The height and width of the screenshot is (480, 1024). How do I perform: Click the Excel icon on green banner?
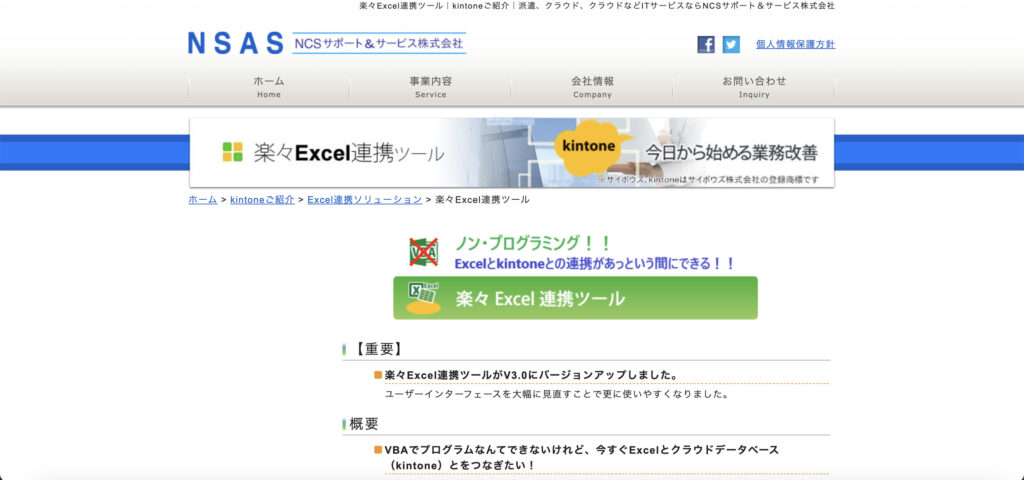423,298
